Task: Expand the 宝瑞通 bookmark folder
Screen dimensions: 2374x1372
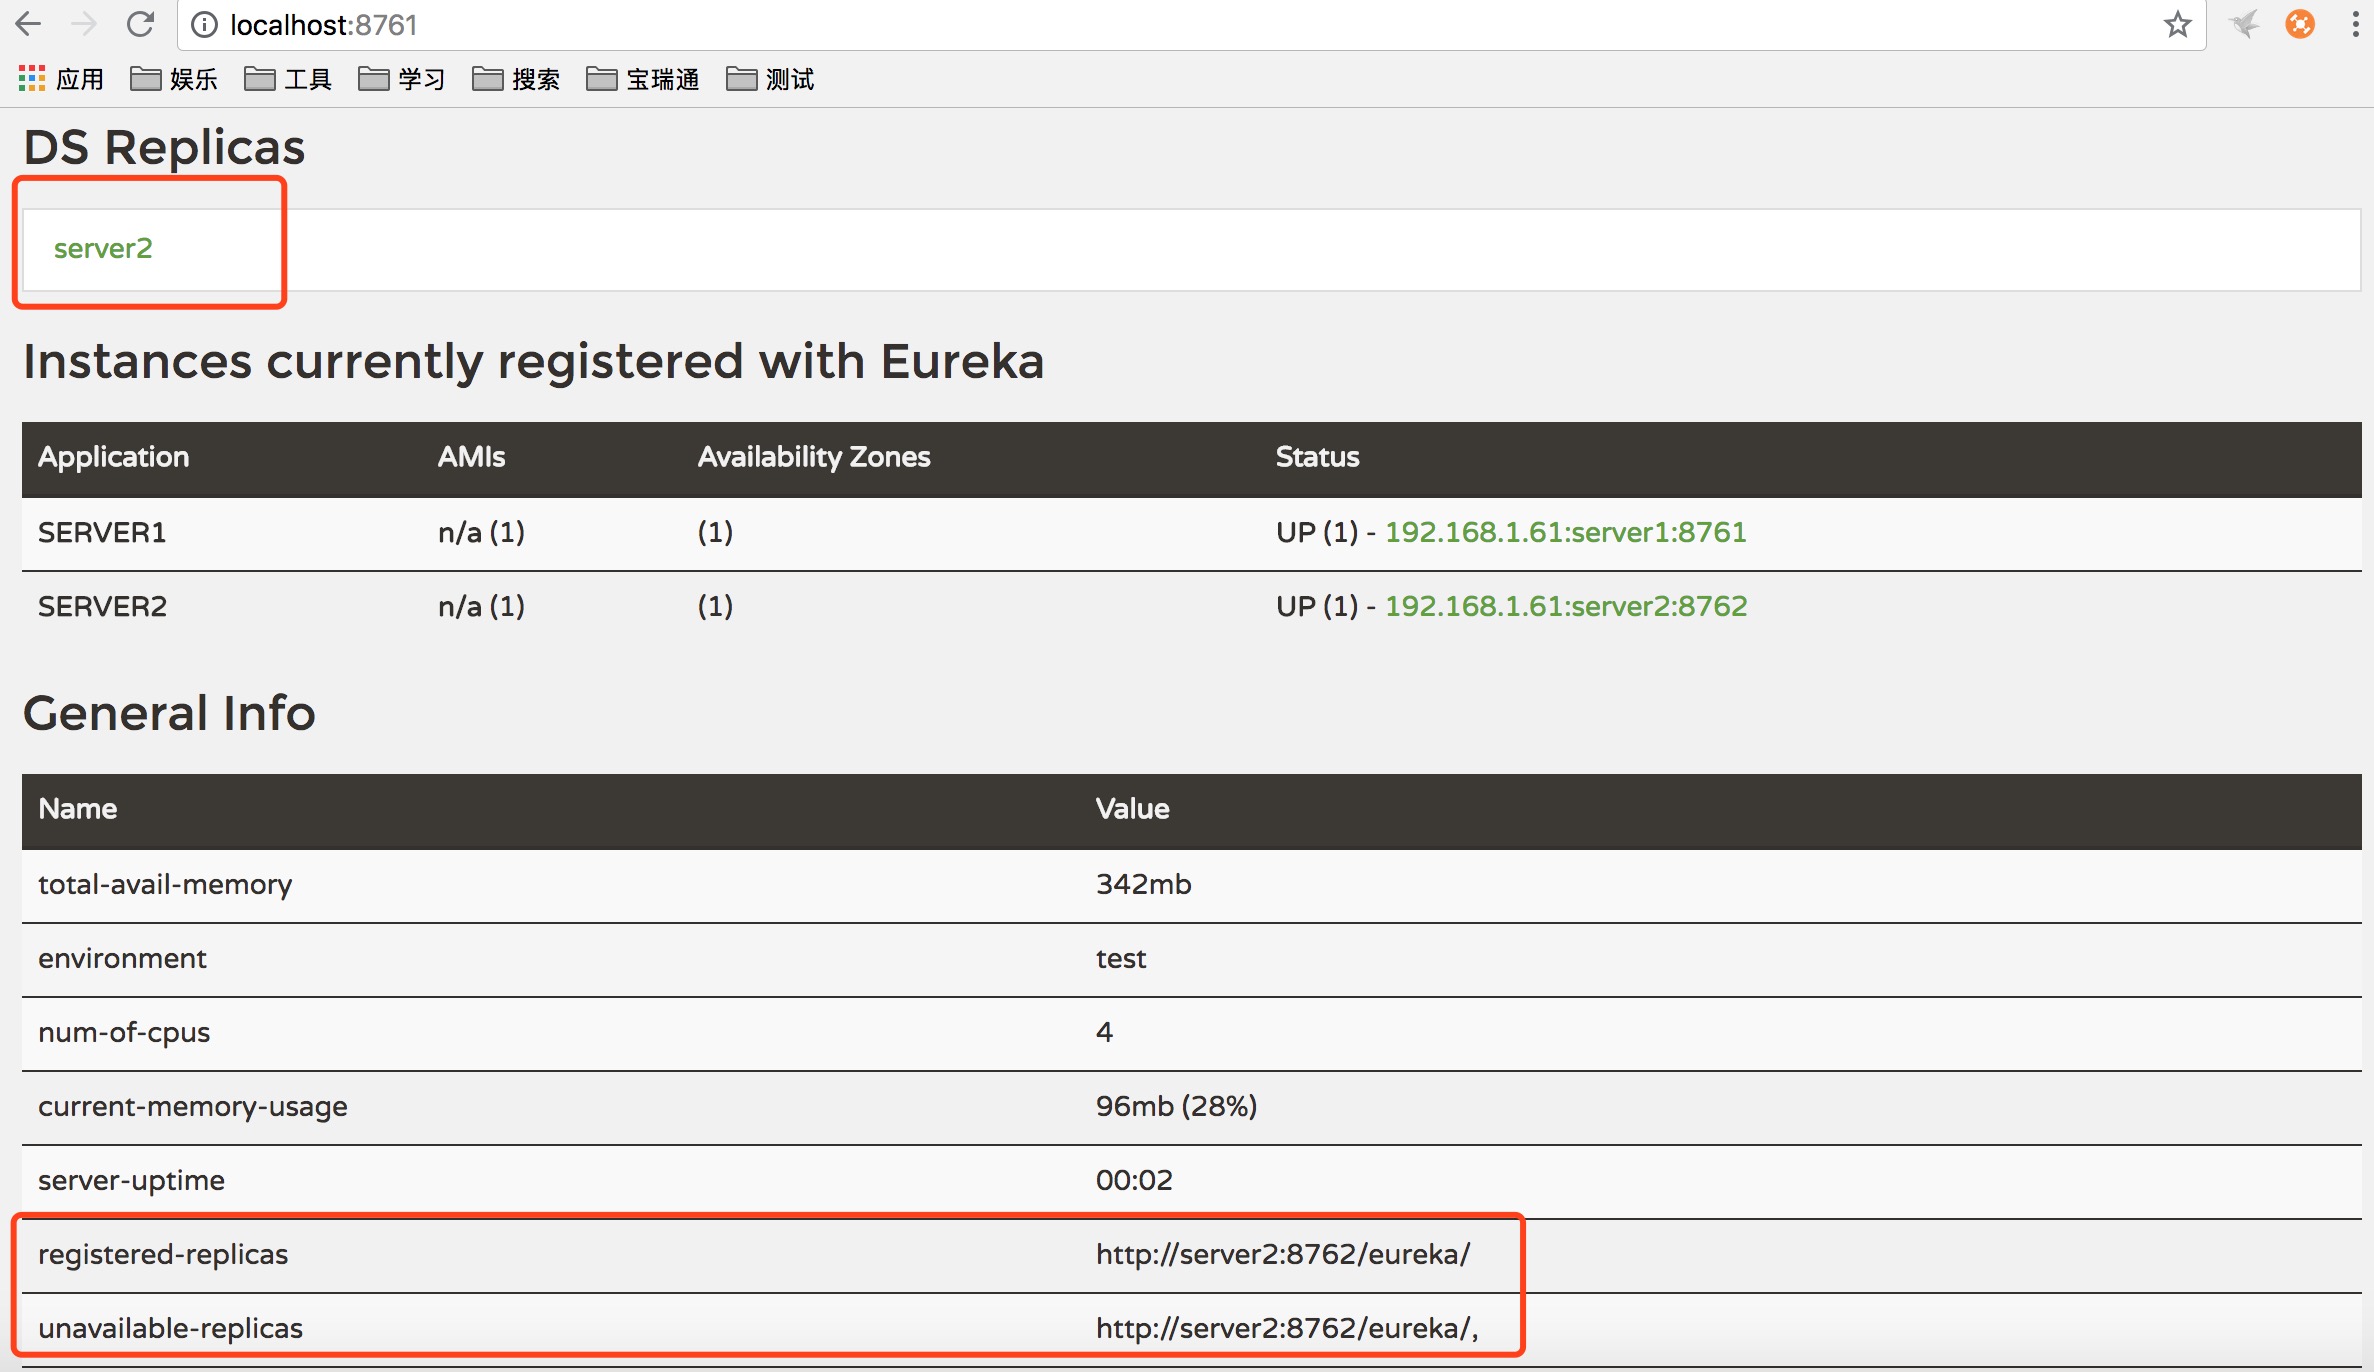Action: click(643, 78)
